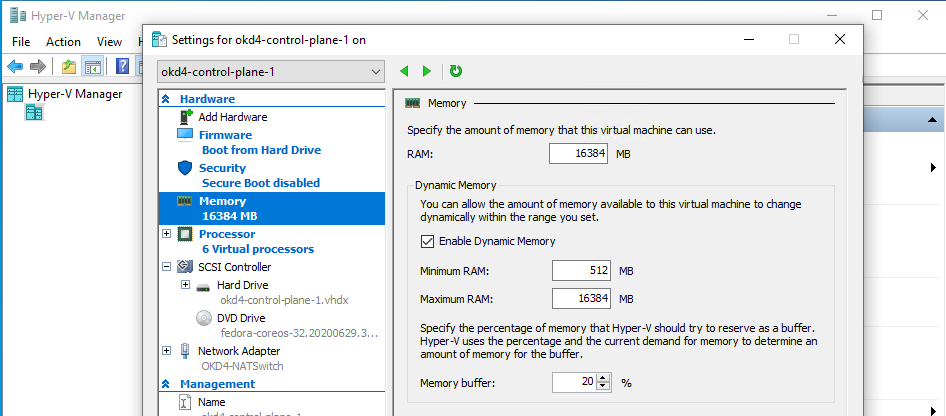Click the Hyper-V Manager window title icon
Image resolution: width=946 pixels, height=416 pixels.
click(18, 16)
